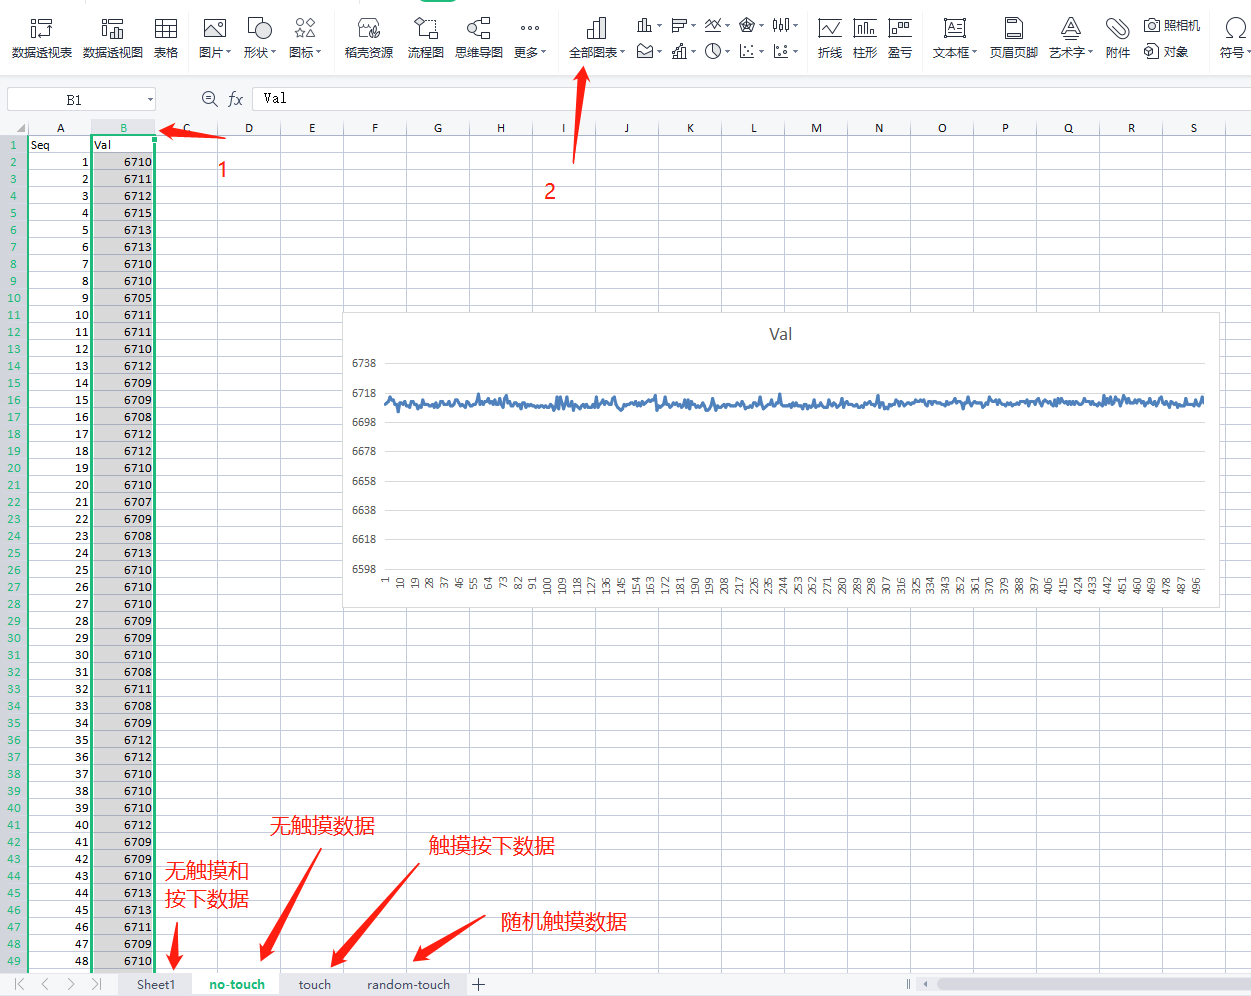Switch to the touch sheet tab
This screenshot has height=996, width=1251.
315,985
